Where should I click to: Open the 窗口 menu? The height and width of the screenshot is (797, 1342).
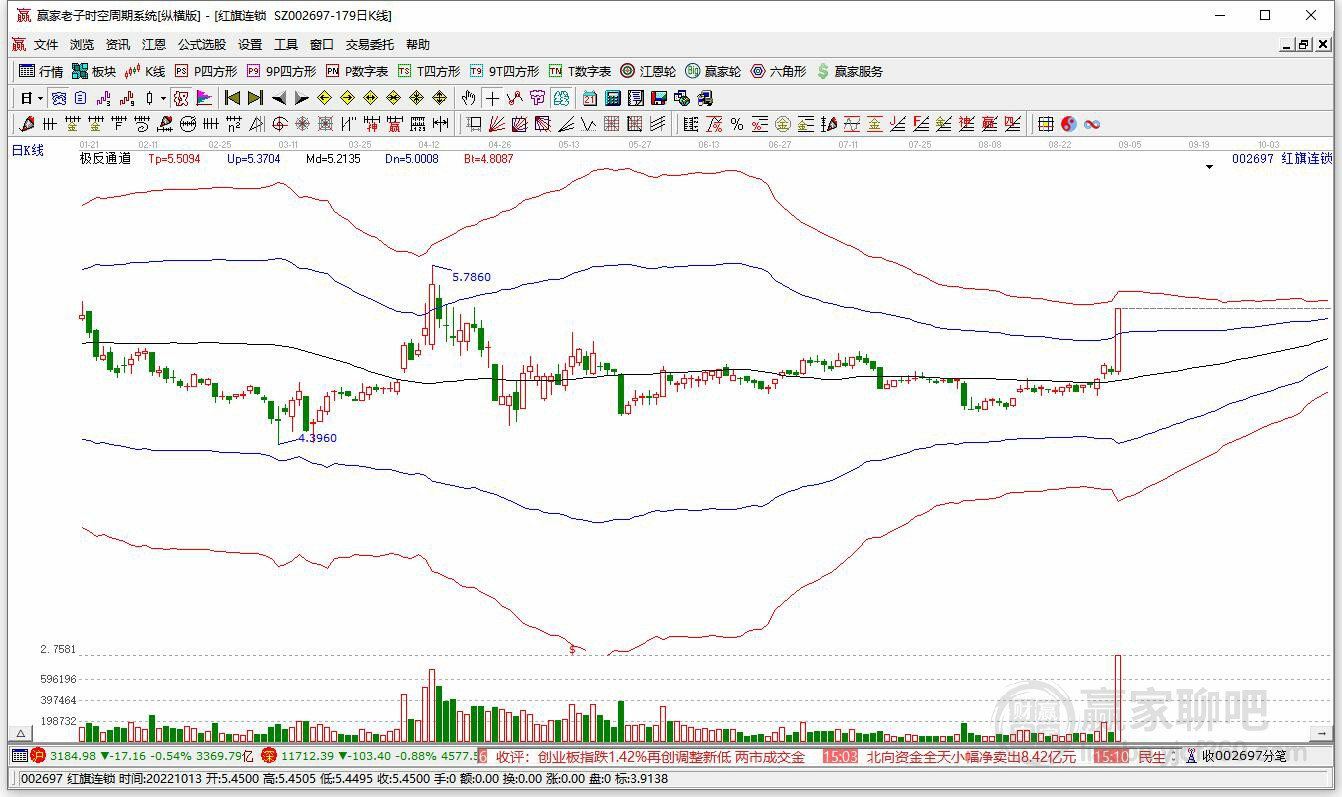coord(322,44)
